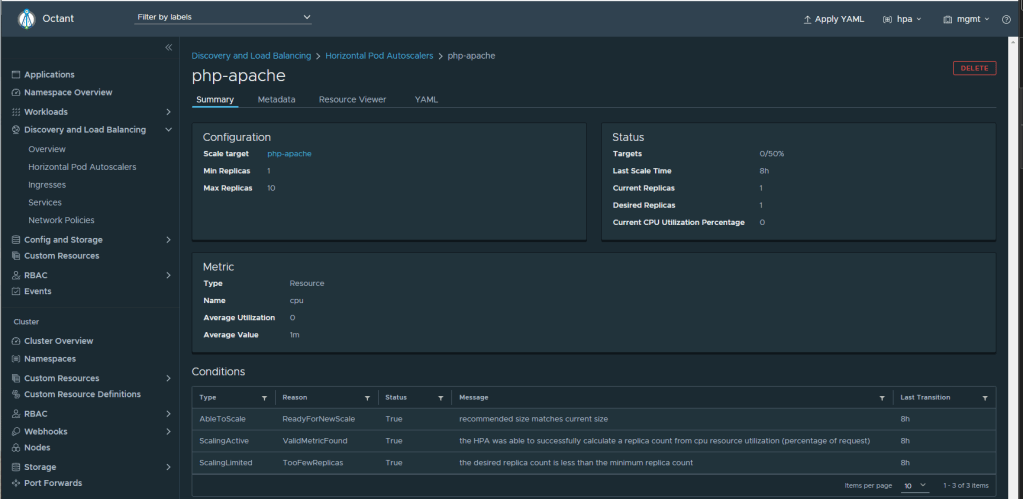Go to Nodes in the Cluster section
The height and width of the screenshot is (499, 1023).
point(37,447)
